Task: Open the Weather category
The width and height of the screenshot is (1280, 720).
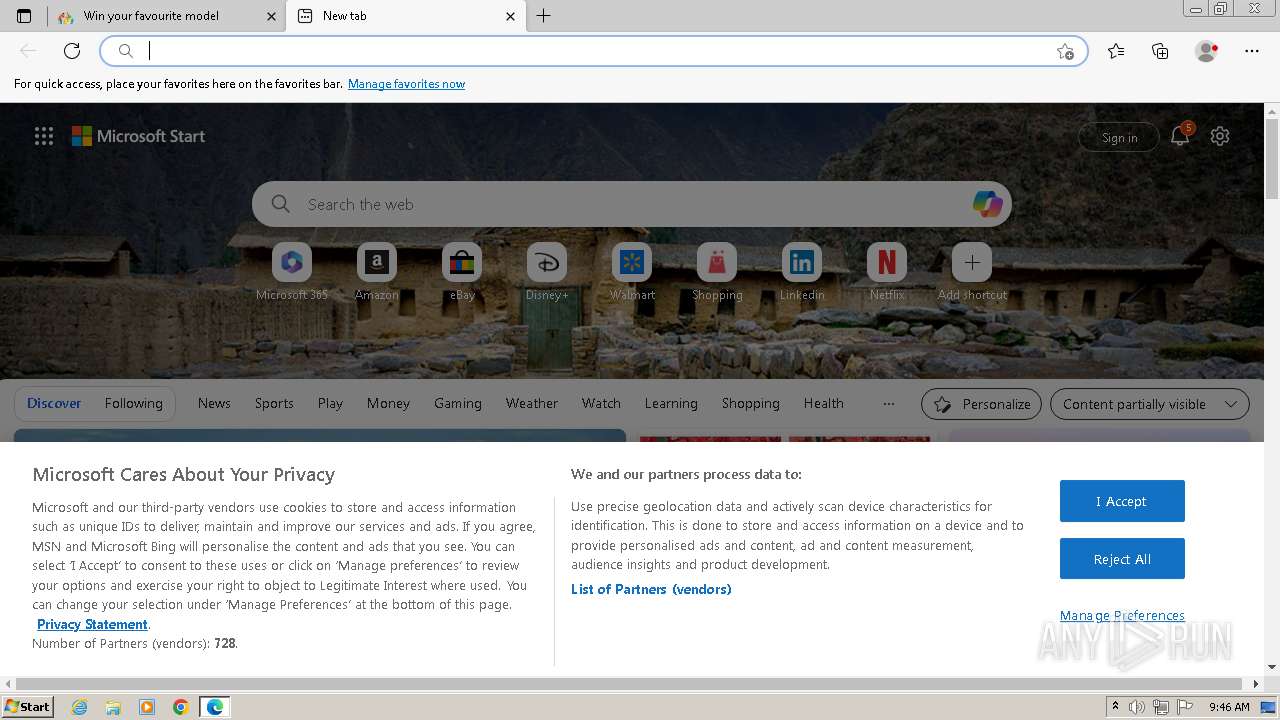Action: [x=532, y=403]
